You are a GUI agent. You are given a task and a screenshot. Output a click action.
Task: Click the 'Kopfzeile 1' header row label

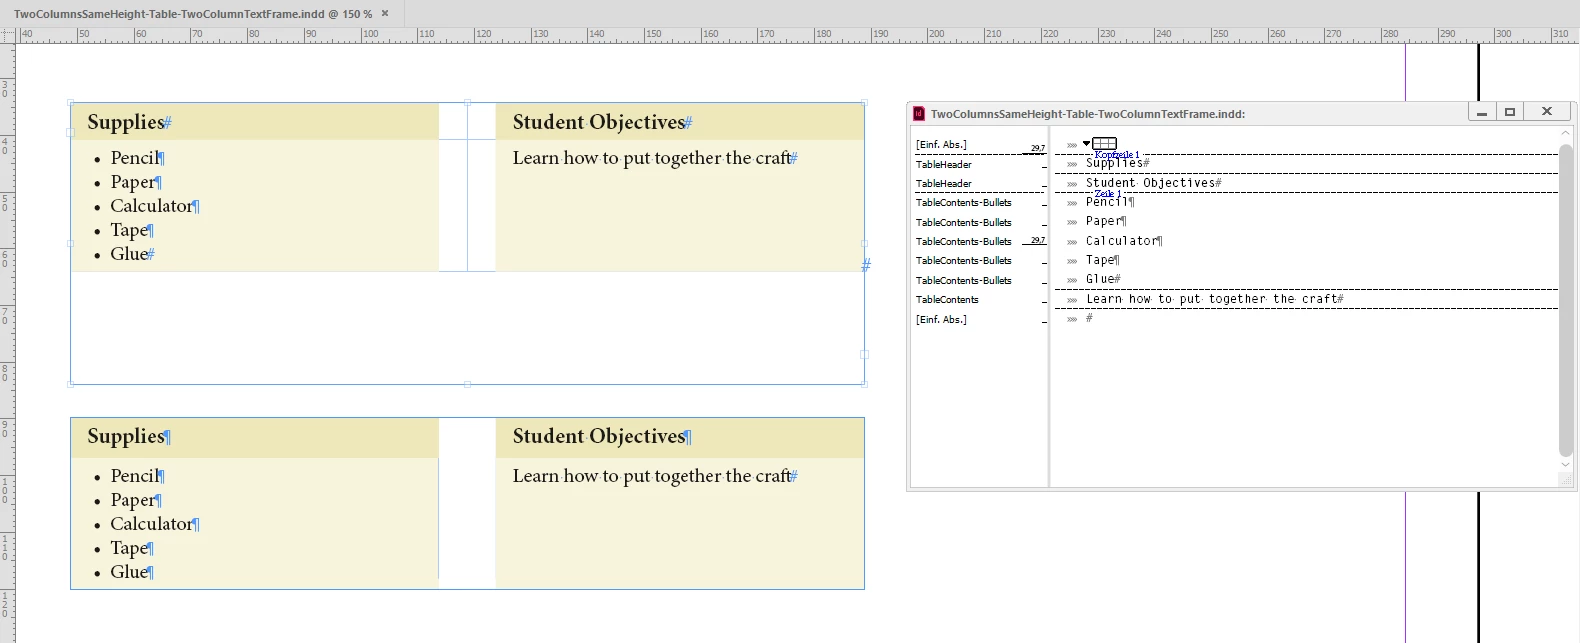click(x=1117, y=155)
